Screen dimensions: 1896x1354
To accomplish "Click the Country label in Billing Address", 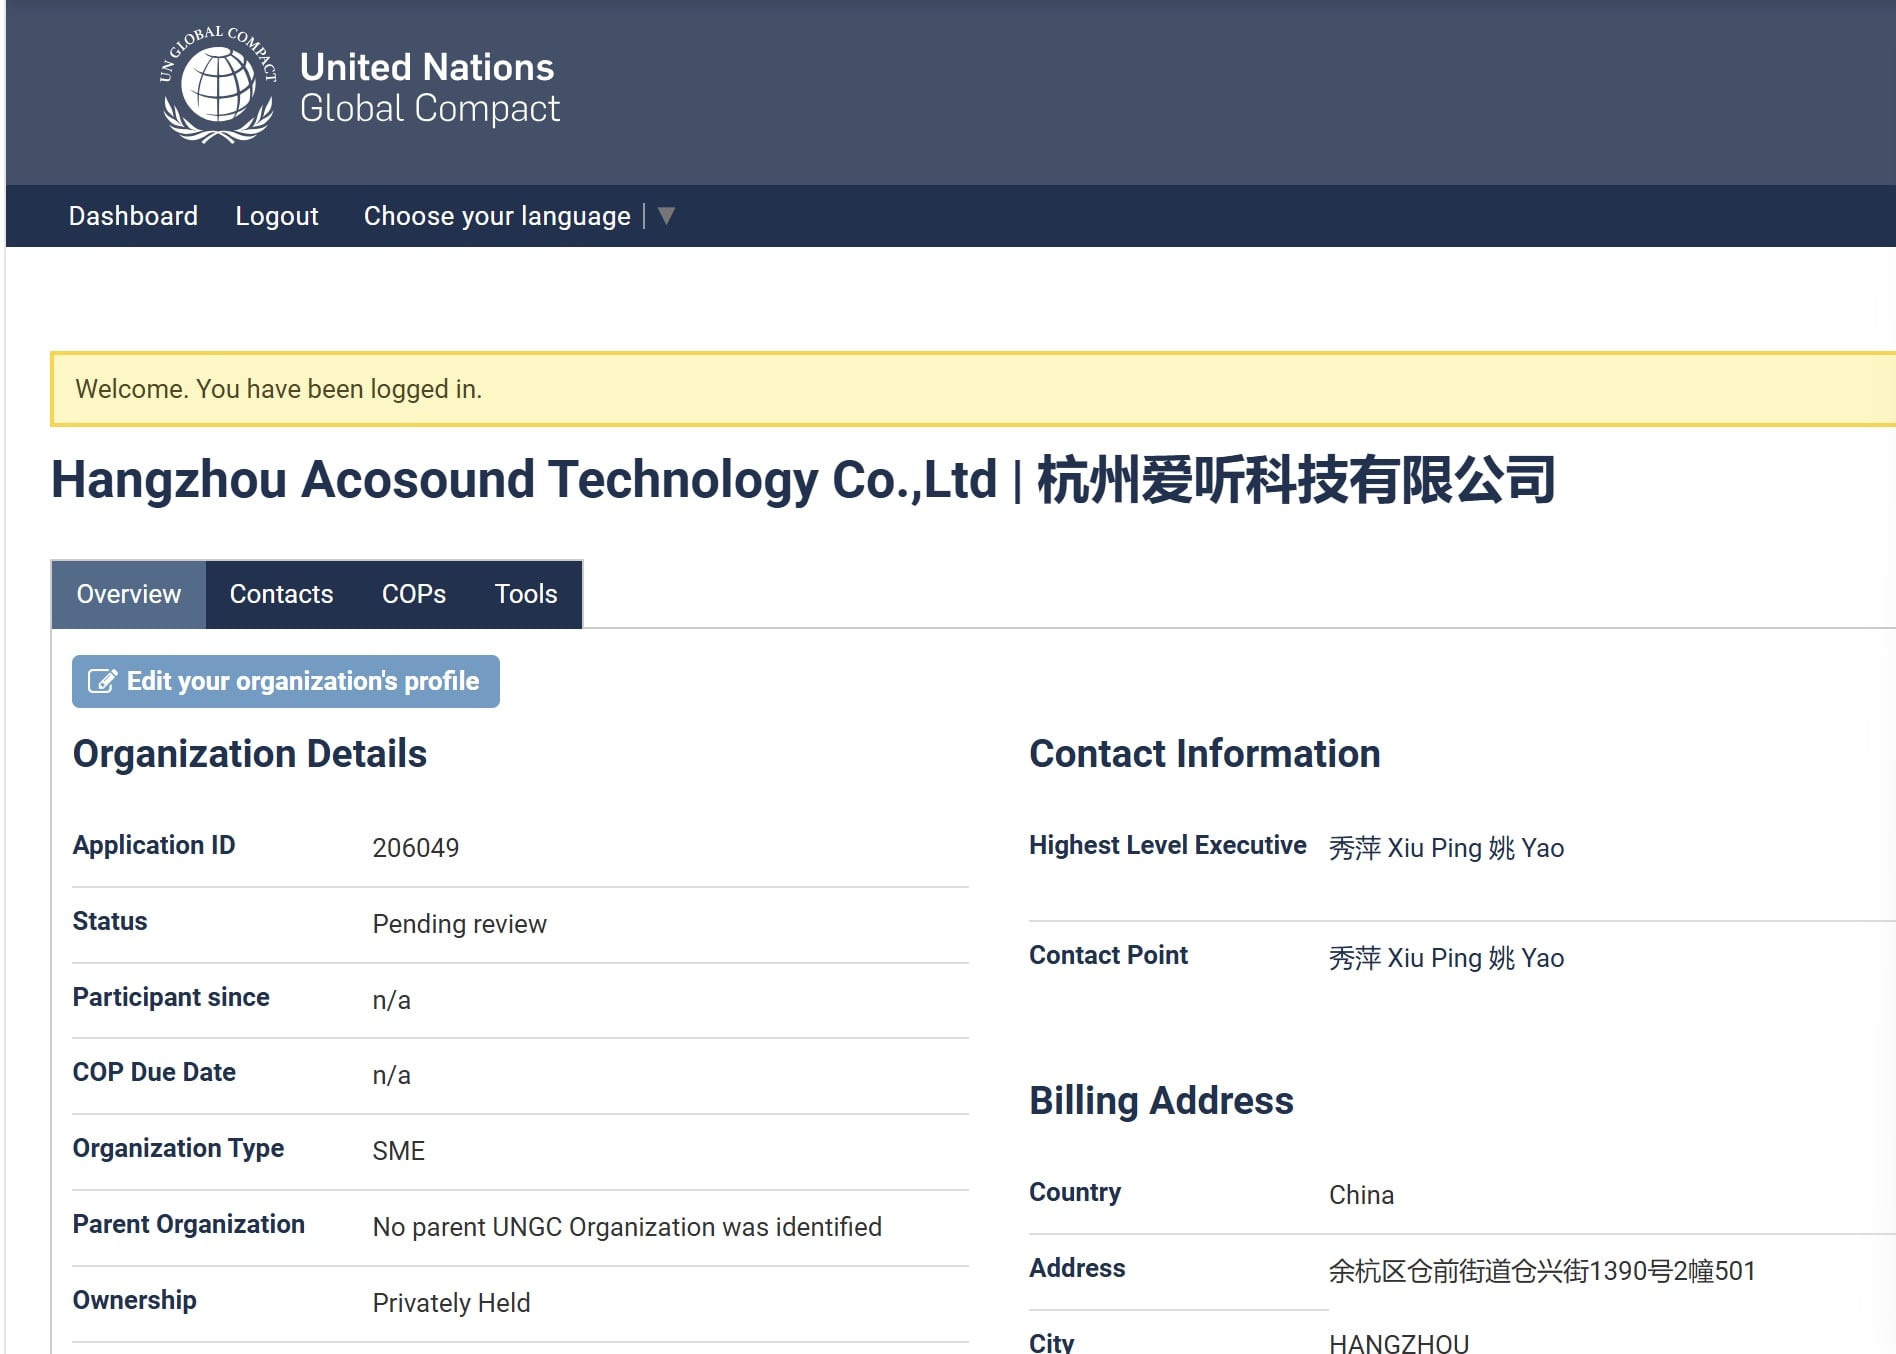I will (1075, 1192).
